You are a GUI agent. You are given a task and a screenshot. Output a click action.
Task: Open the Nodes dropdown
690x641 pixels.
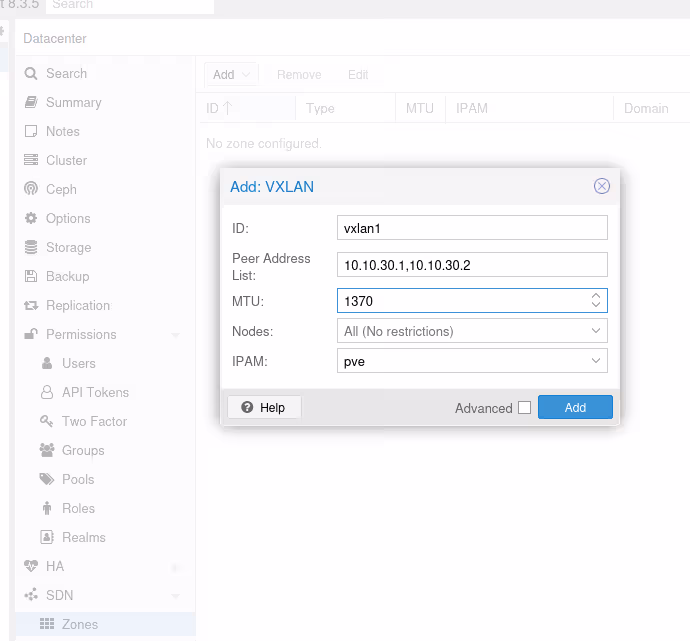[x=596, y=331]
